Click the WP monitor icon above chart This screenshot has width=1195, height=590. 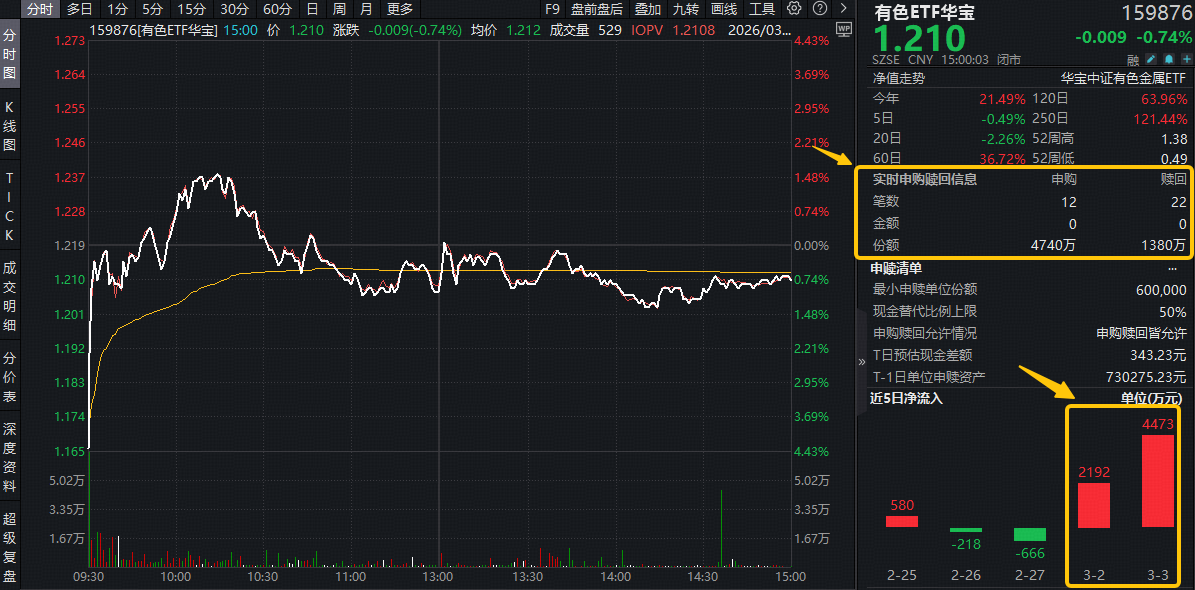(842, 29)
